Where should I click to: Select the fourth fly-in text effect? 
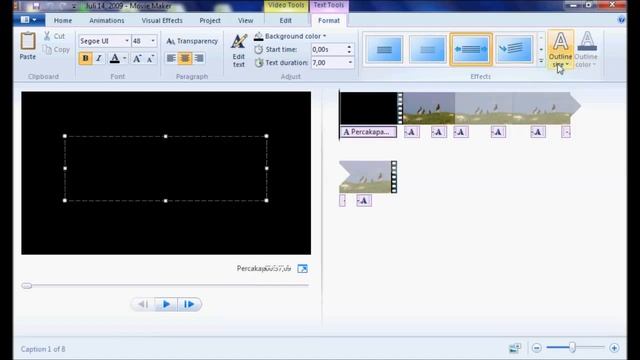pyautogui.click(x=514, y=49)
